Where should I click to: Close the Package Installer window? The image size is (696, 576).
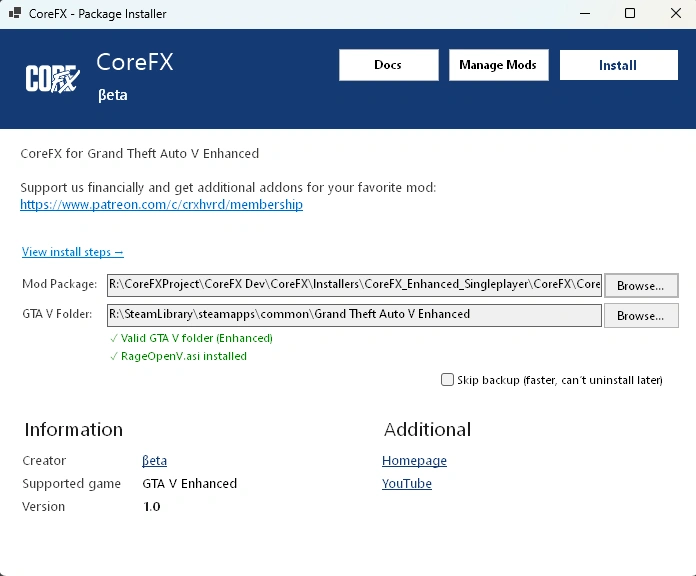tap(676, 13)
